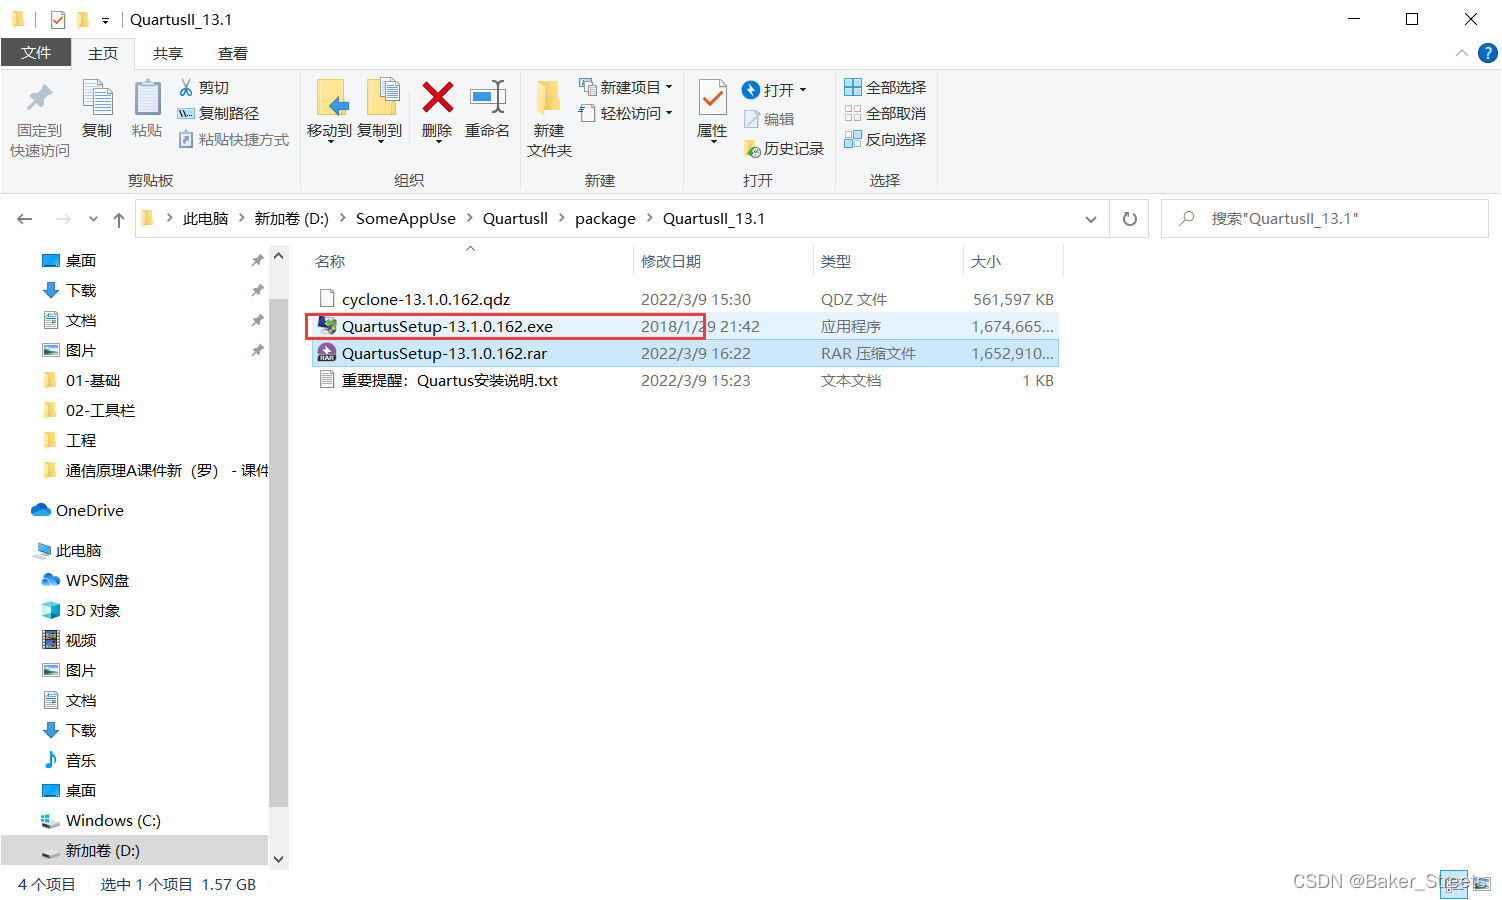The height and width of the screenshot is (900, 1502).
Task: Open Downloads in Quick access
Action: point(81,290)
